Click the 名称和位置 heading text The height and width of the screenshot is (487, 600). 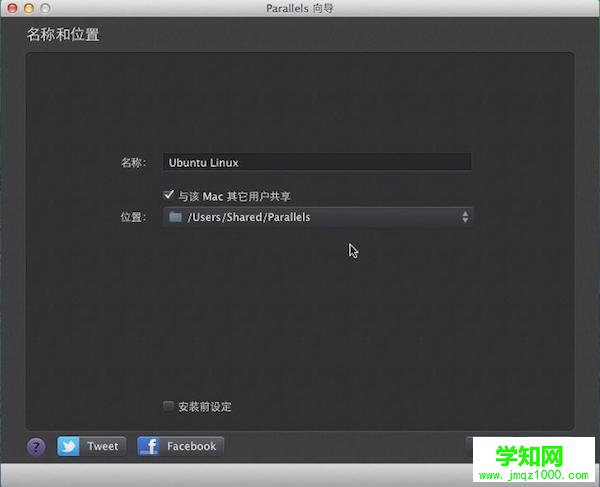click(x=63, y=34)
